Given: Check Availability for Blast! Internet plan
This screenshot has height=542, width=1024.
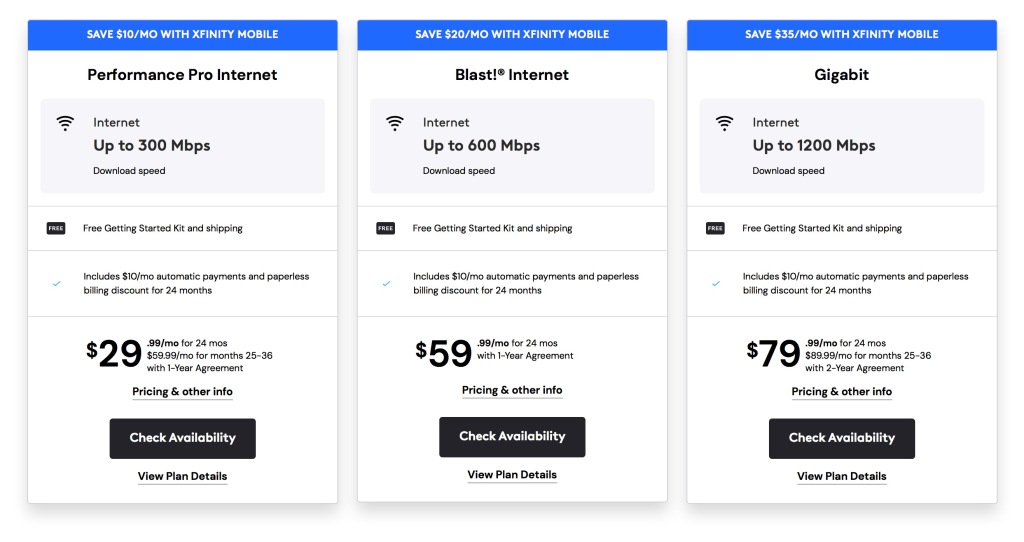Looking at the screenshot, I should coord(512,437).
